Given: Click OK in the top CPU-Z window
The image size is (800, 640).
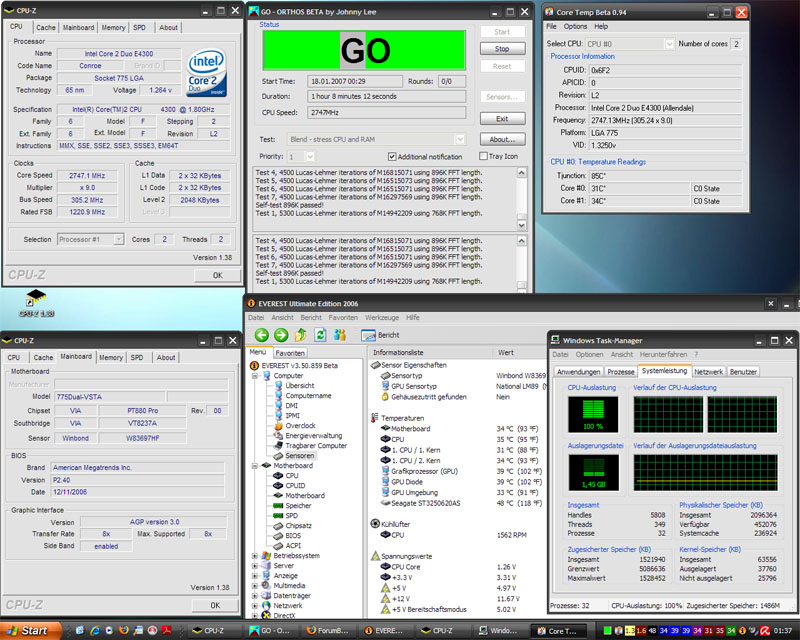Looking at the screenshot, I should click(217, 276).
